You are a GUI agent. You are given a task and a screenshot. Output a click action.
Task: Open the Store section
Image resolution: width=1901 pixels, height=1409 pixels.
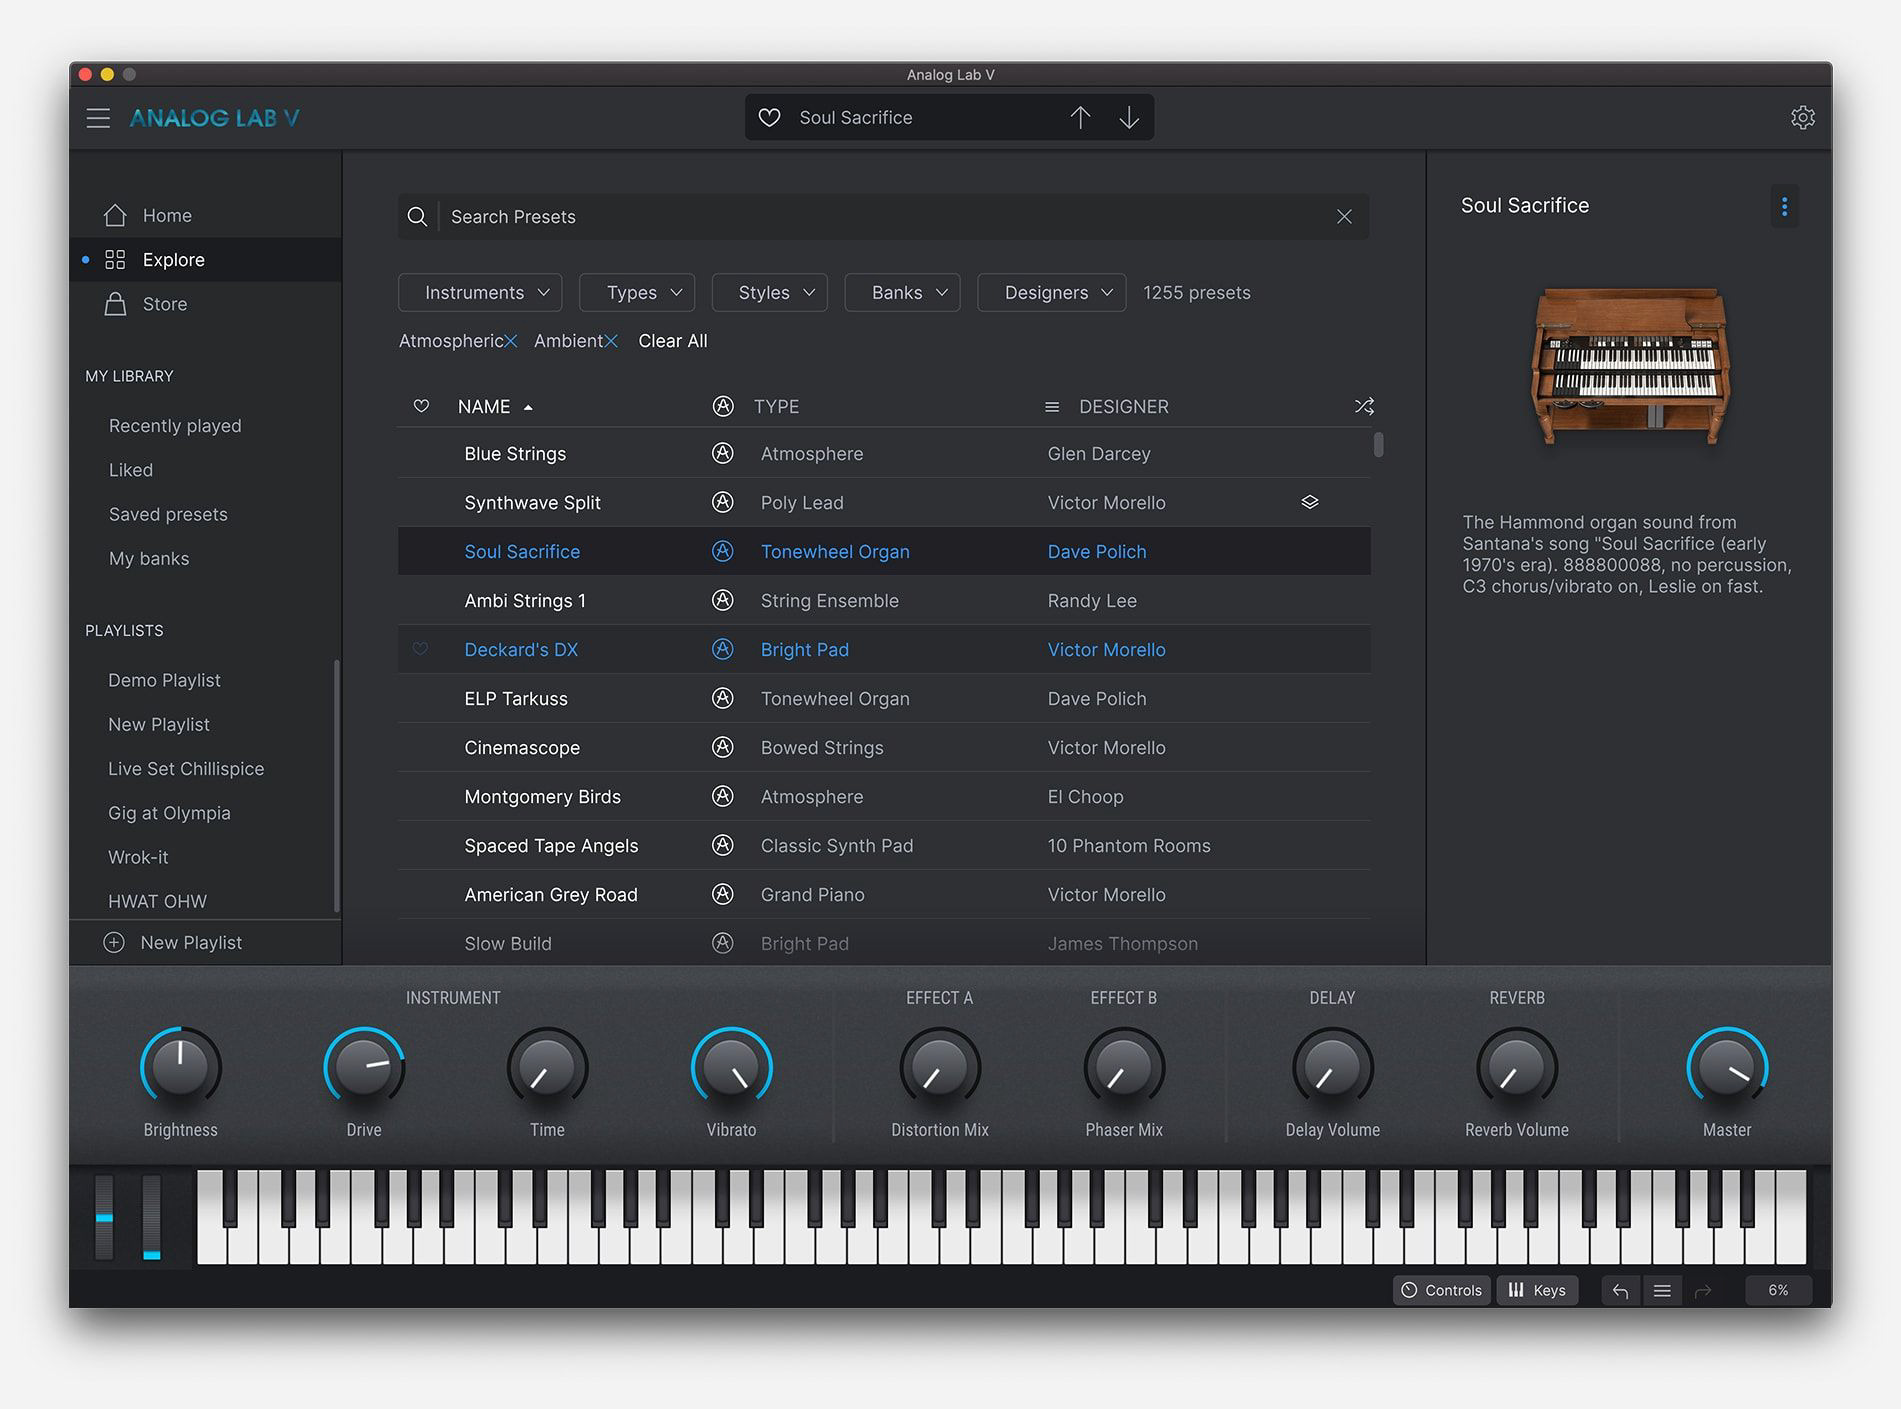[206, 304]
